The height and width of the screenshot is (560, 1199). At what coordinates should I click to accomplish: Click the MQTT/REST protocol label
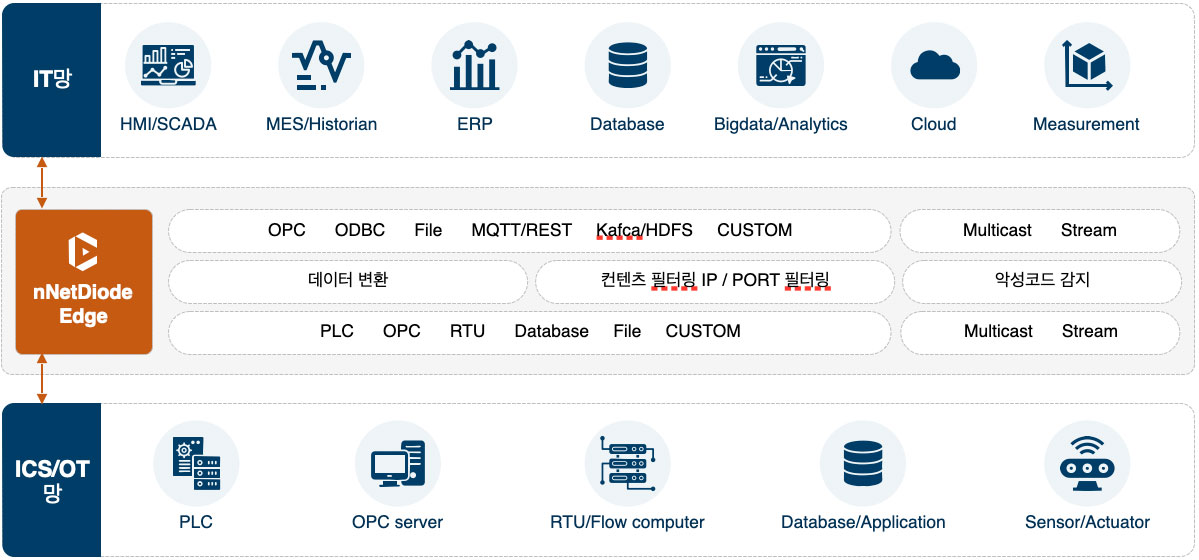point(521,230)
